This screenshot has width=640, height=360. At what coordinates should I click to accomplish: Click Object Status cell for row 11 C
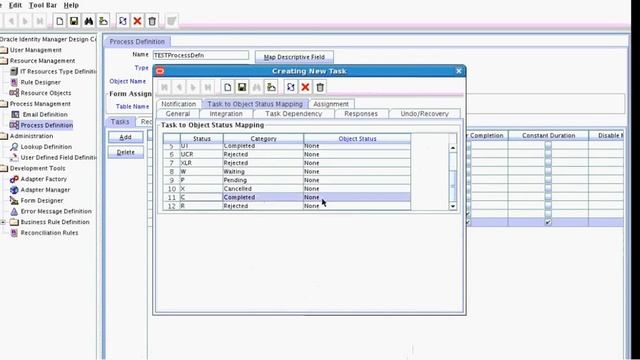tap(357, 197)
